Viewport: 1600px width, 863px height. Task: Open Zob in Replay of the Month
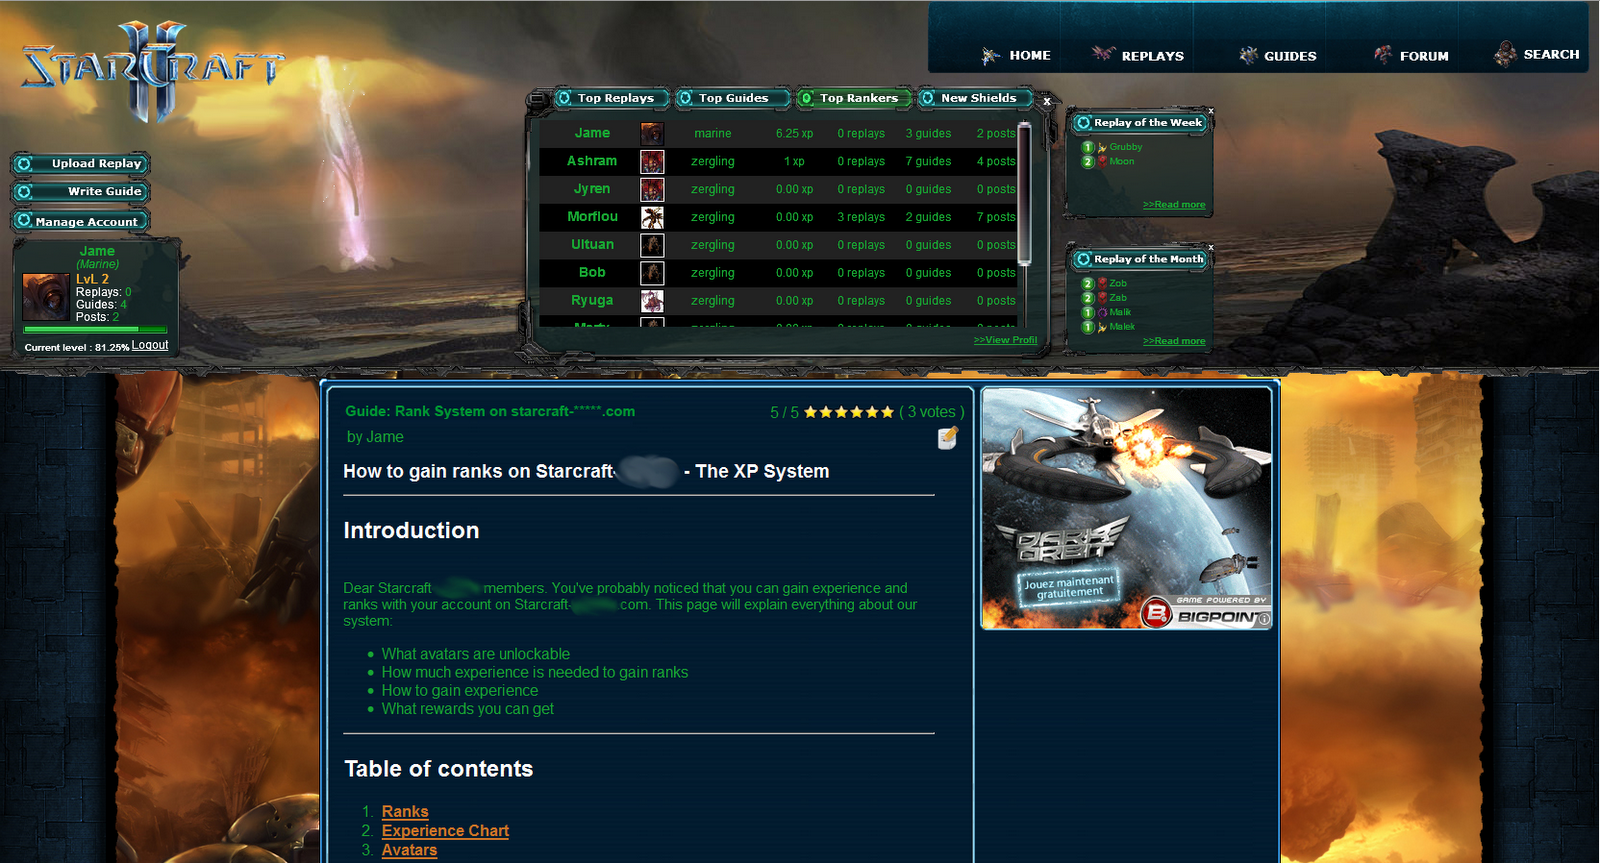click(x=1118, y=283)
